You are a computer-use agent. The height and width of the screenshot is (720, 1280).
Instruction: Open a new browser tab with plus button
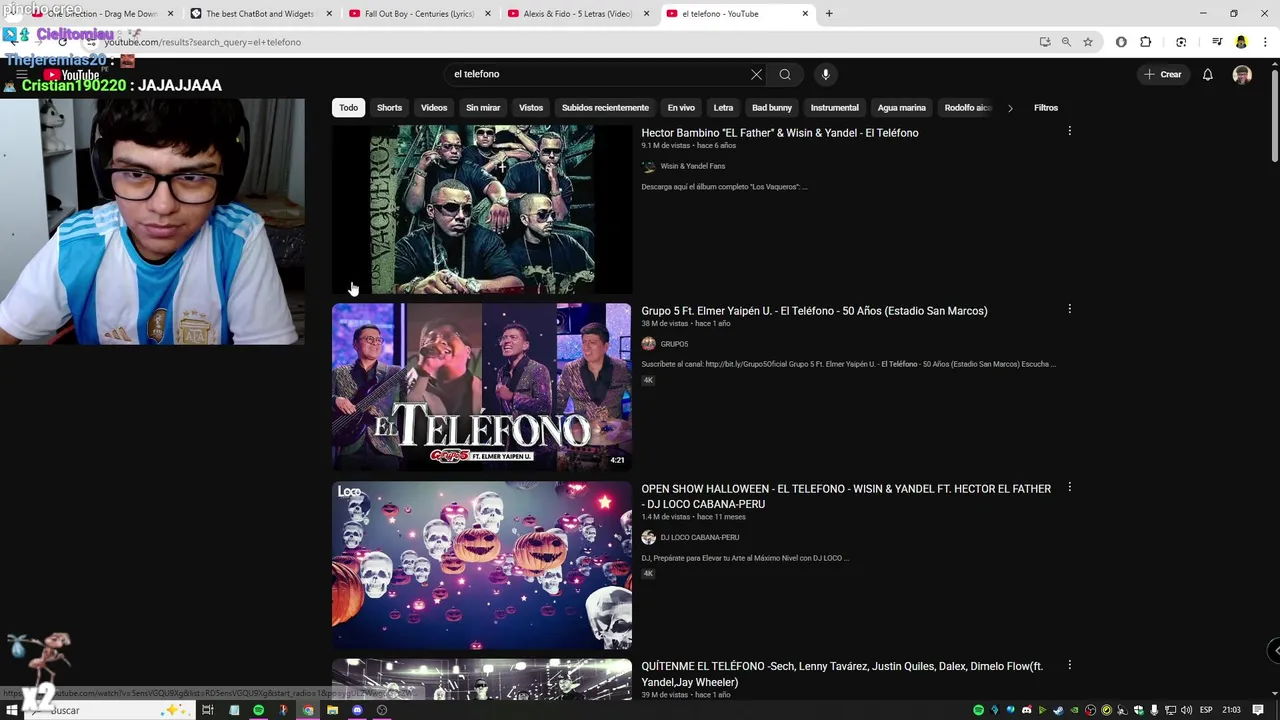click(x=829, y=14)
